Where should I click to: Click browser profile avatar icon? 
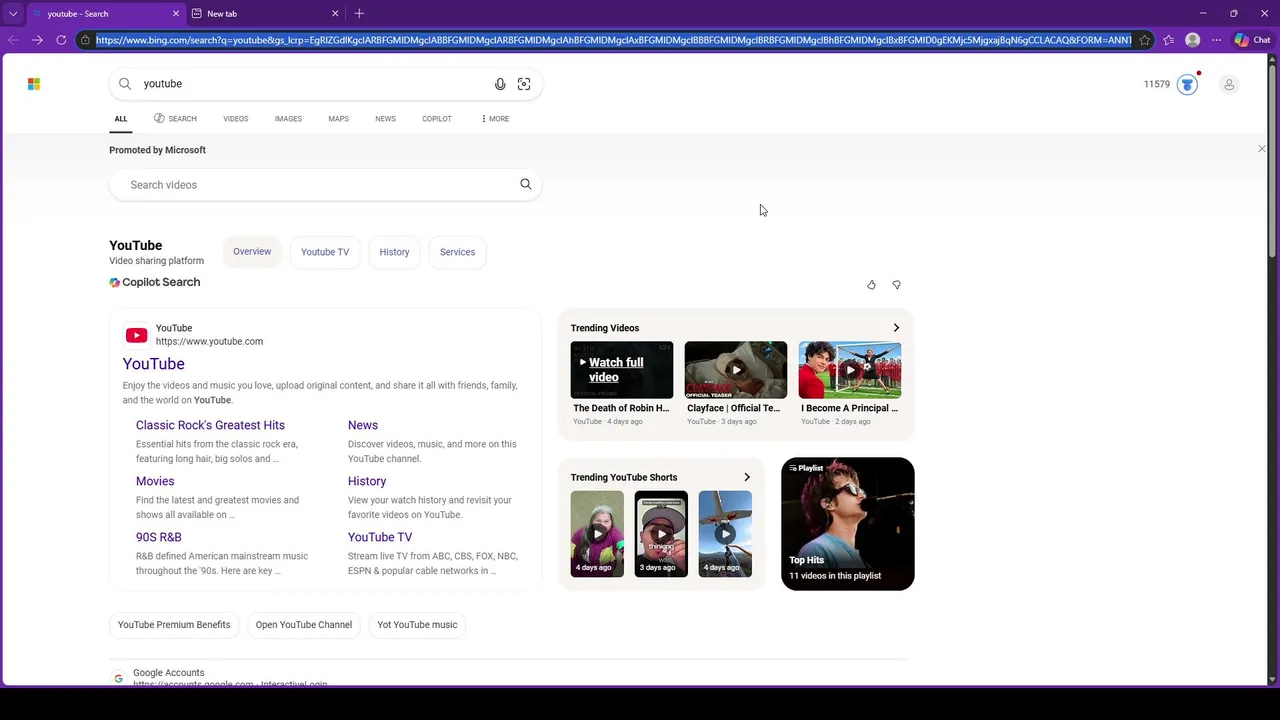coord(1192,40)
